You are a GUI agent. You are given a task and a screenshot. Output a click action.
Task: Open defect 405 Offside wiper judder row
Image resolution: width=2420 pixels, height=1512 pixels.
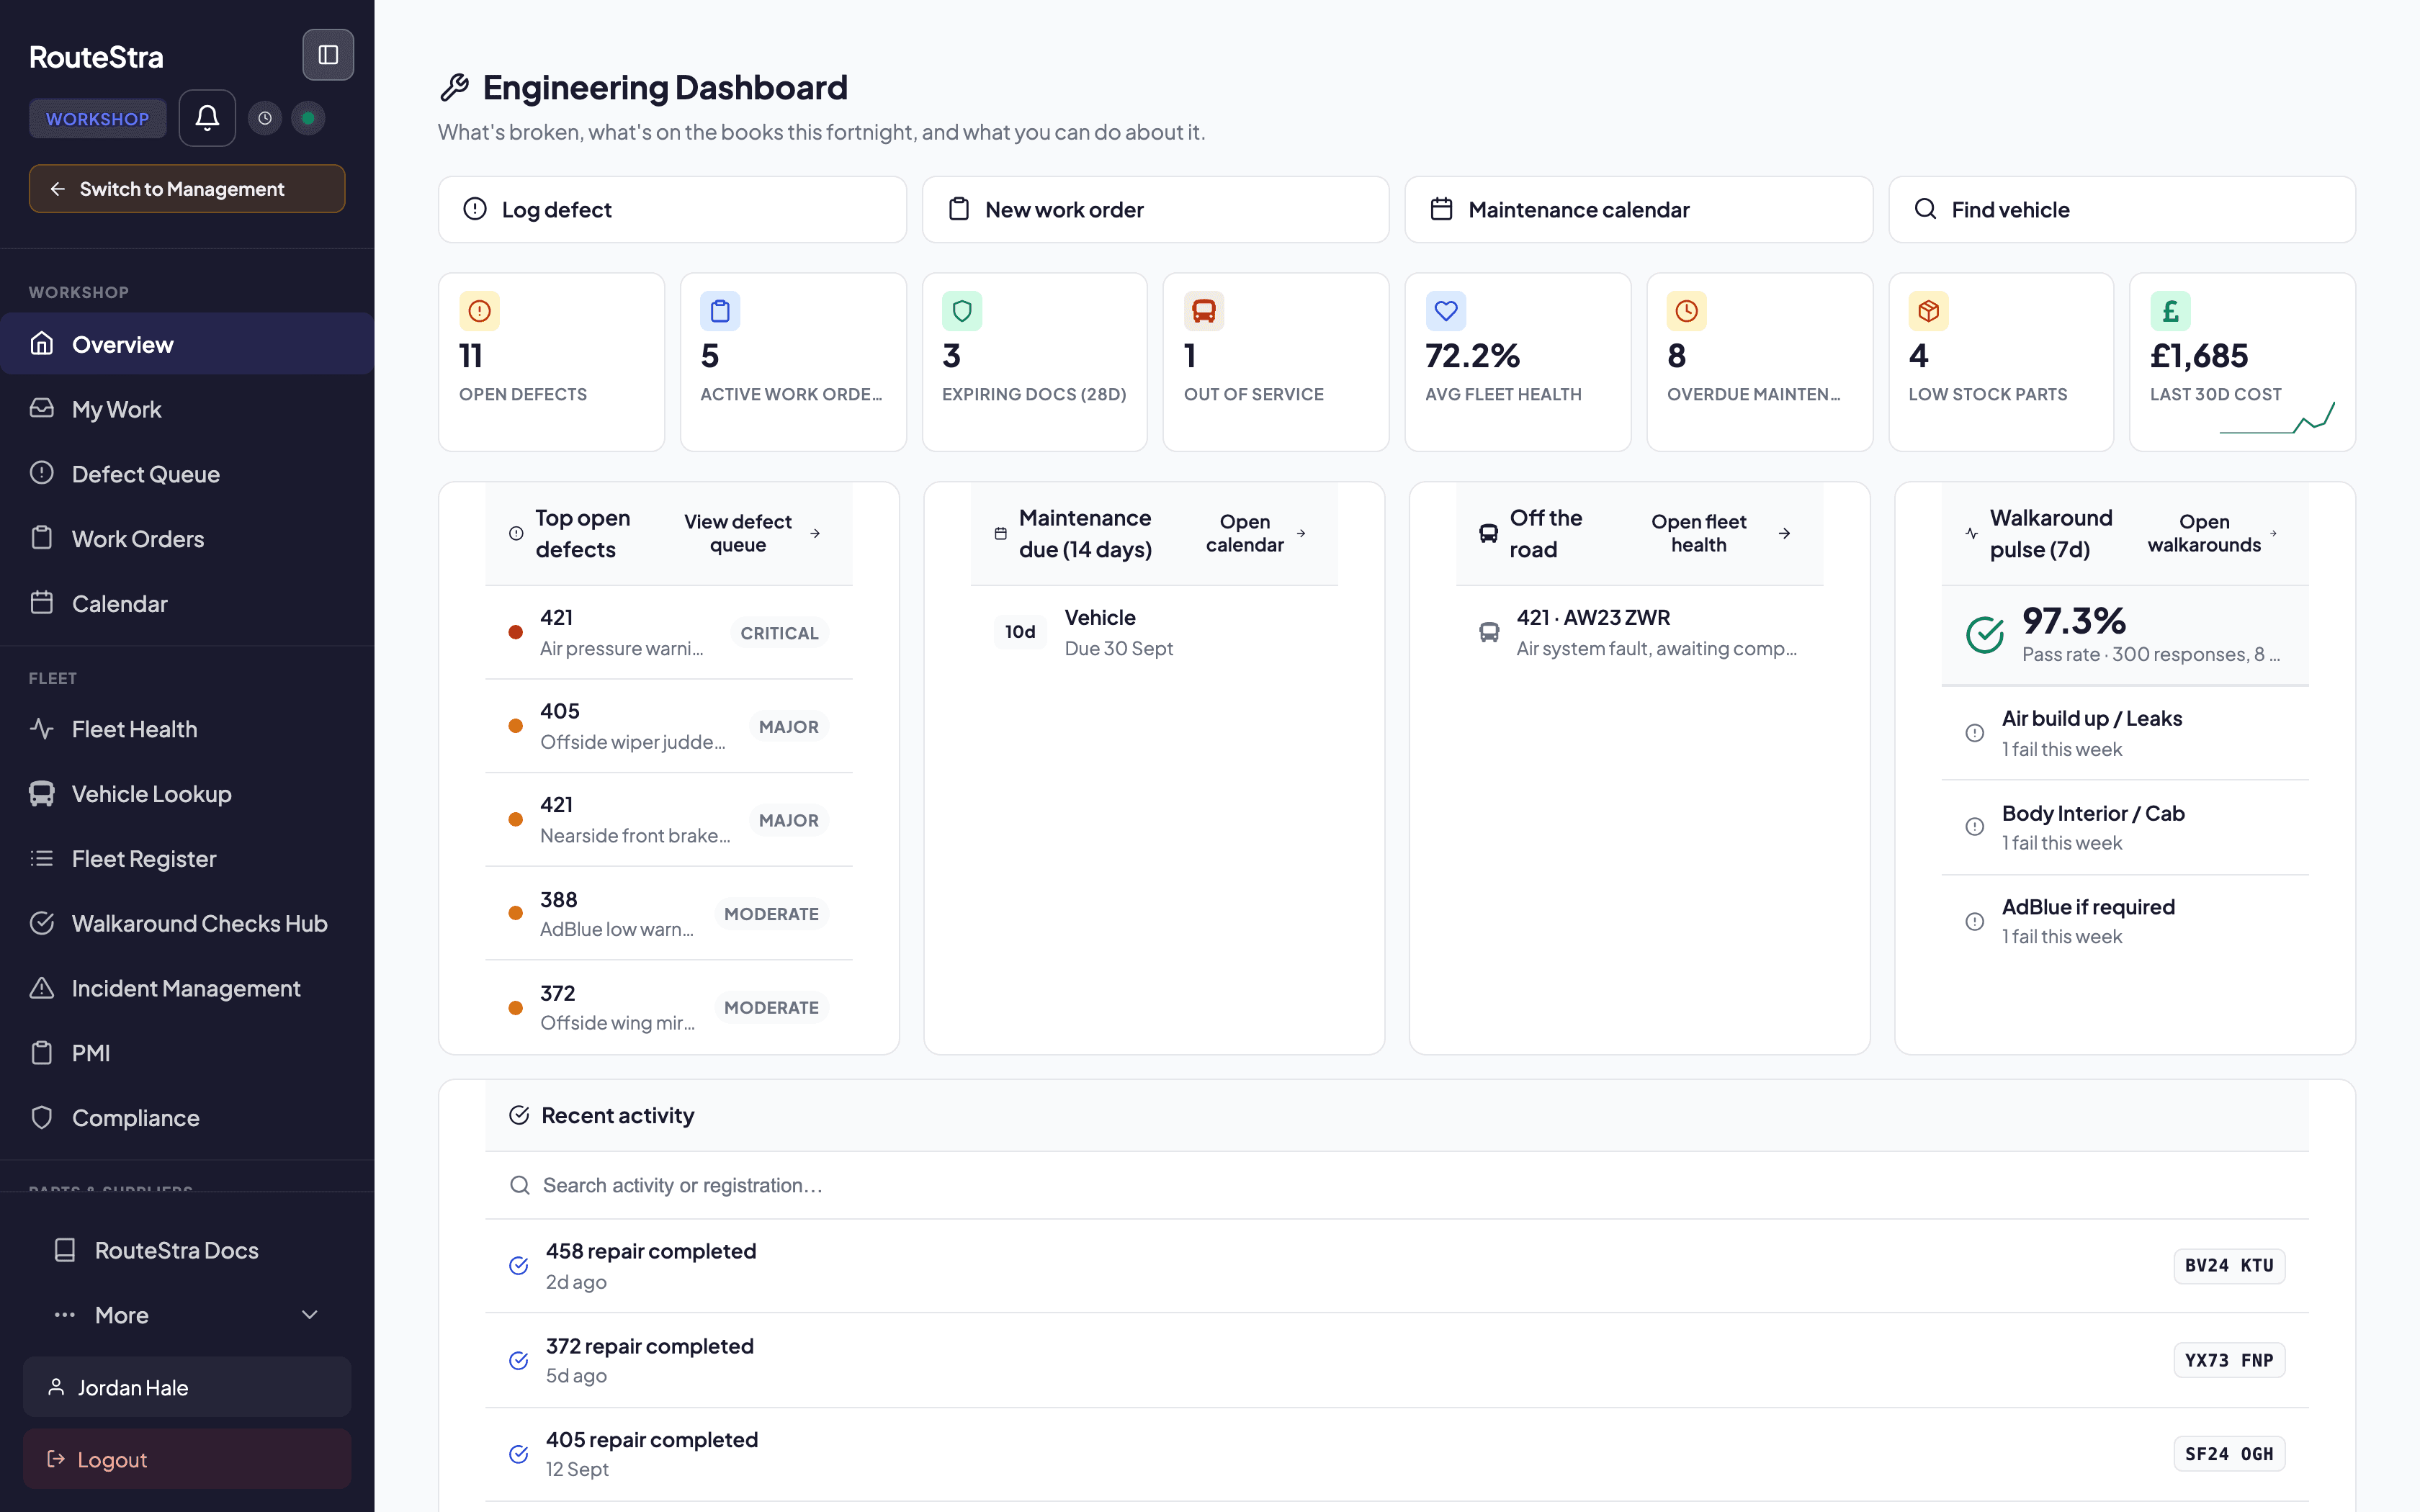(669, 727)
